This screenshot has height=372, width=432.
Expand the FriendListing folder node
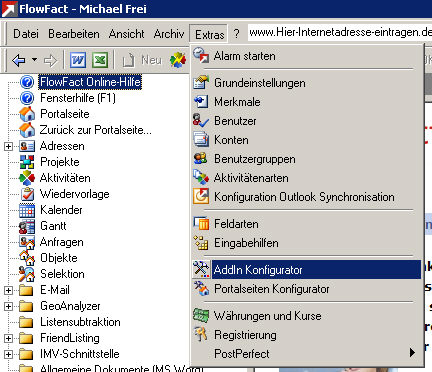tap(8, 338)
